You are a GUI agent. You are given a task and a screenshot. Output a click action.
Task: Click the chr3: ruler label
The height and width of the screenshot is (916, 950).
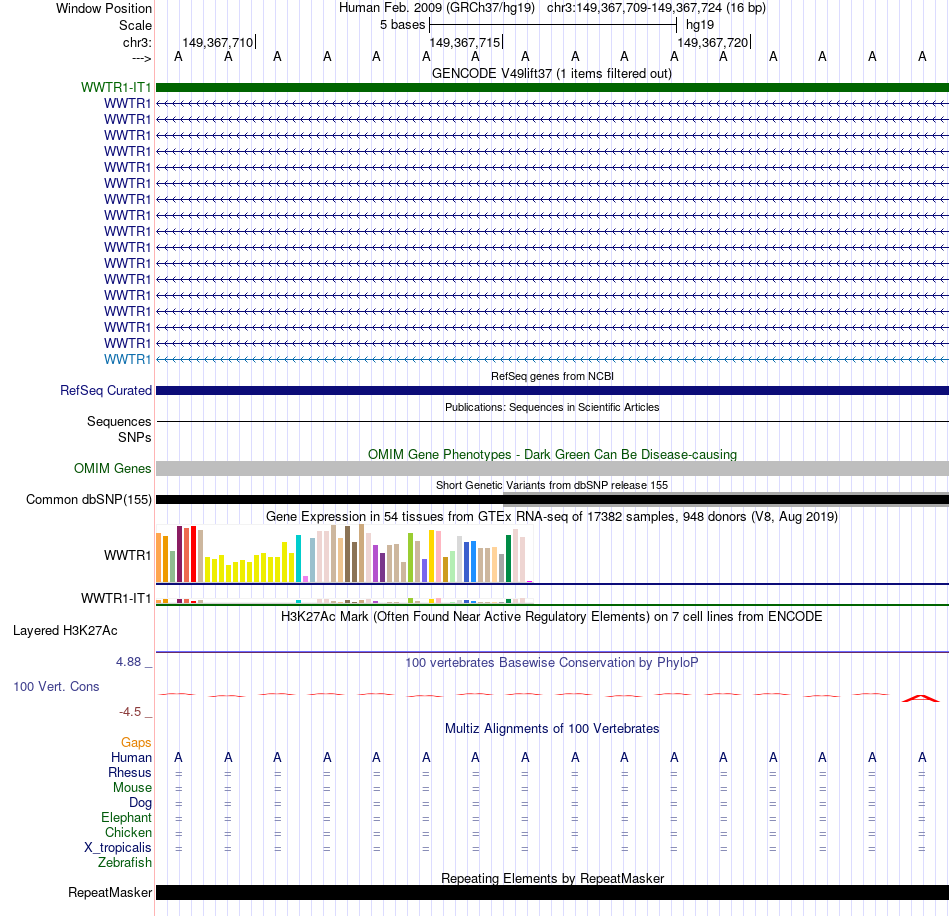[x=137, y=42]
